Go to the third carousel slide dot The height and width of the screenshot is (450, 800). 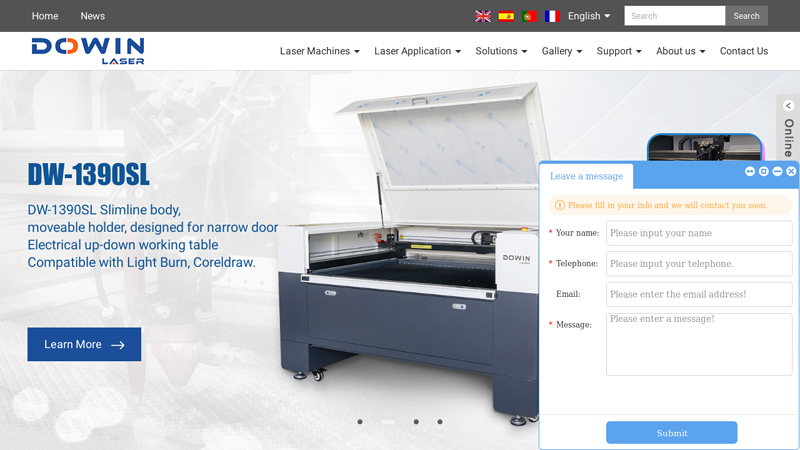pyautogui.click(x=416, y=422)
